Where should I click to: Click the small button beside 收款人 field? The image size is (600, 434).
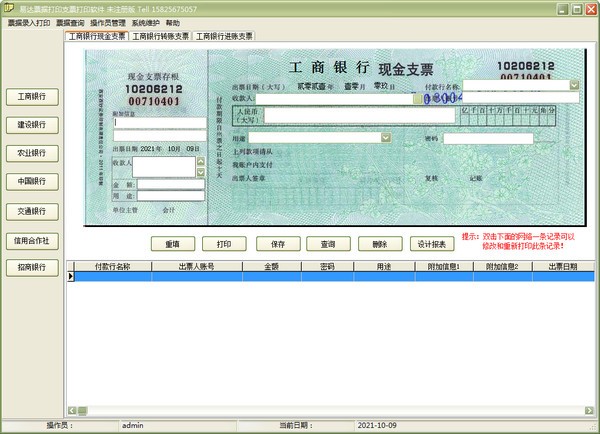point(417,99)
